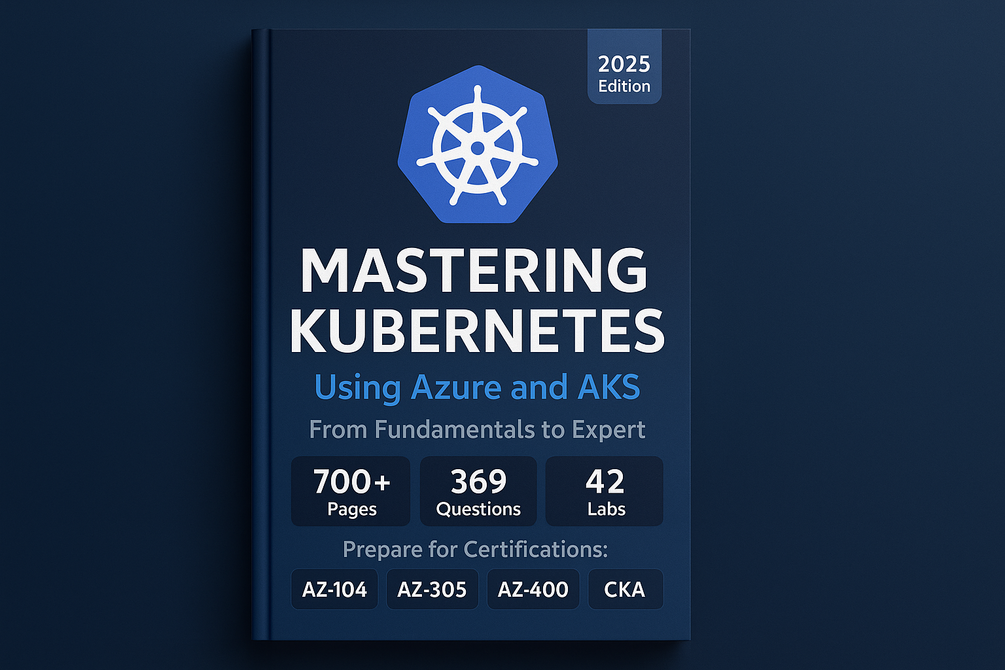This screenshot has height=670, width=1005.
Task: Click the 'Using Azure and AKS' subtitle
Action: tap(478, 387)
